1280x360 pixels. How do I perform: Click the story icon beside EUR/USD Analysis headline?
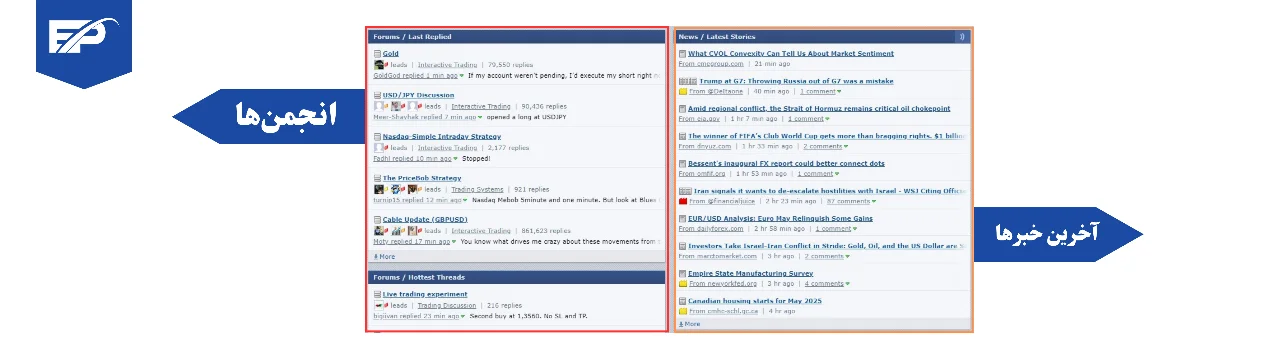(x=682, y=218)
